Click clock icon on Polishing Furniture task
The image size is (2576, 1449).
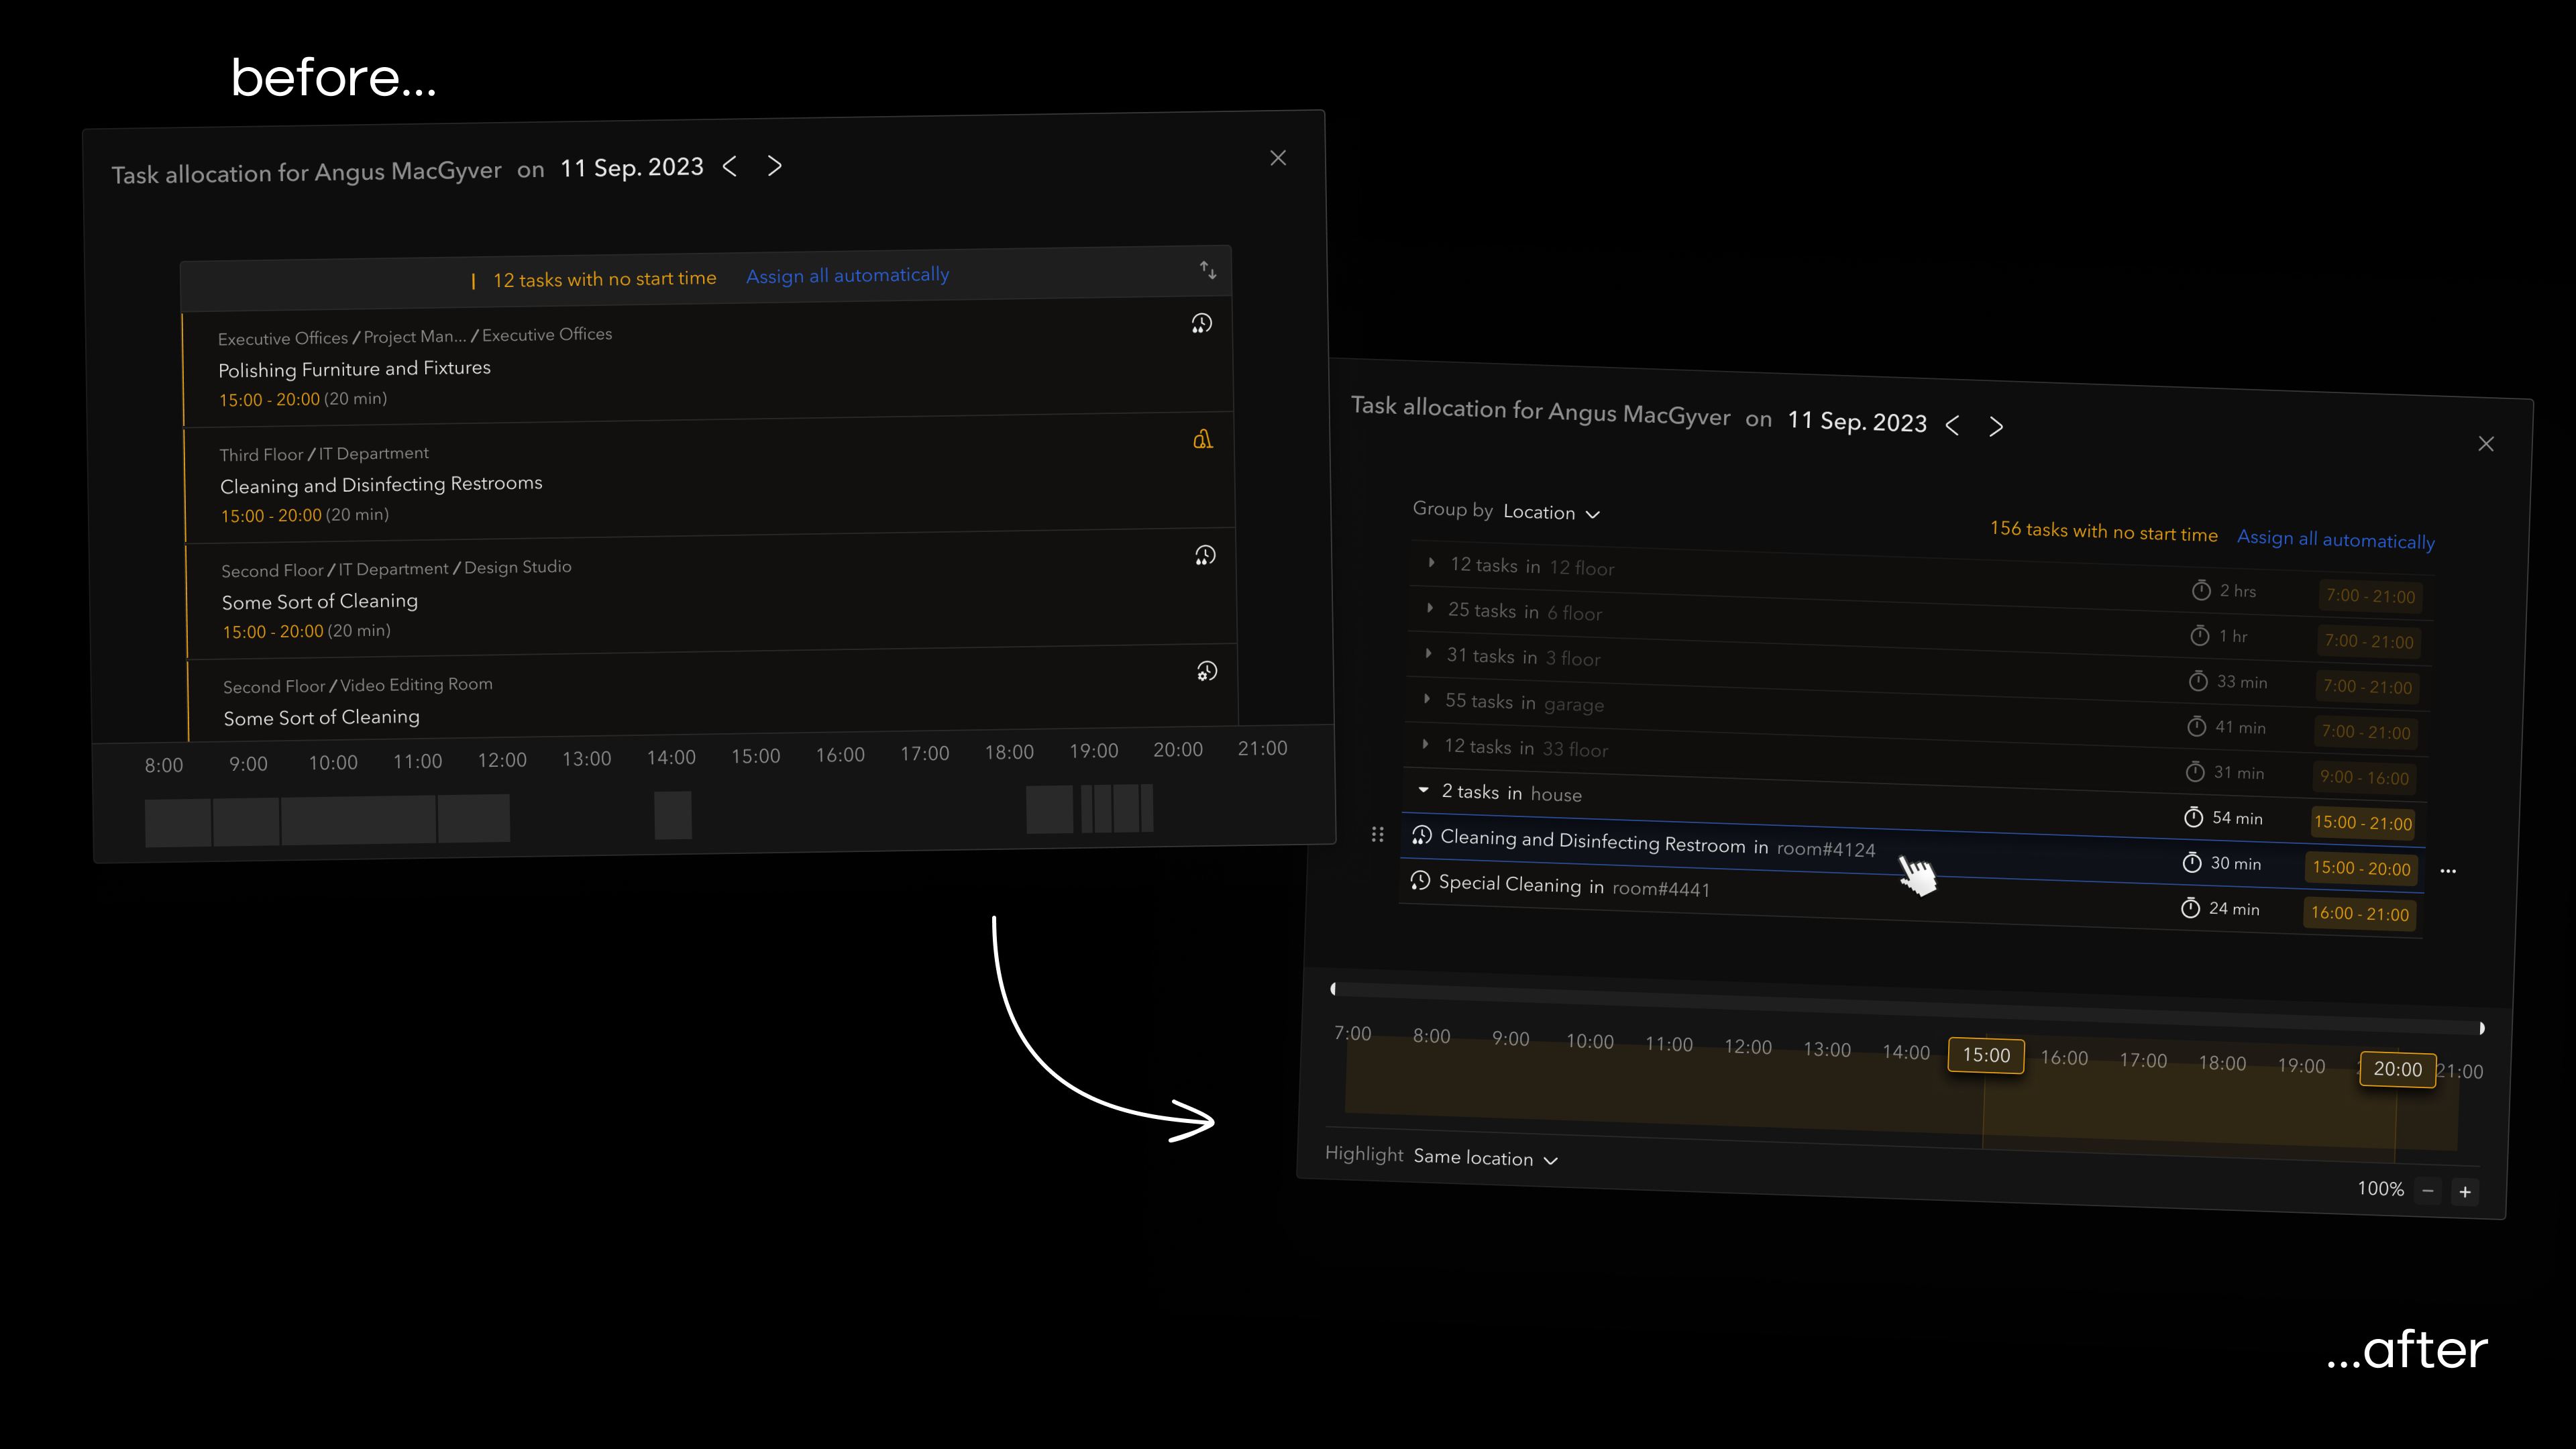[x=1202, y=324]
